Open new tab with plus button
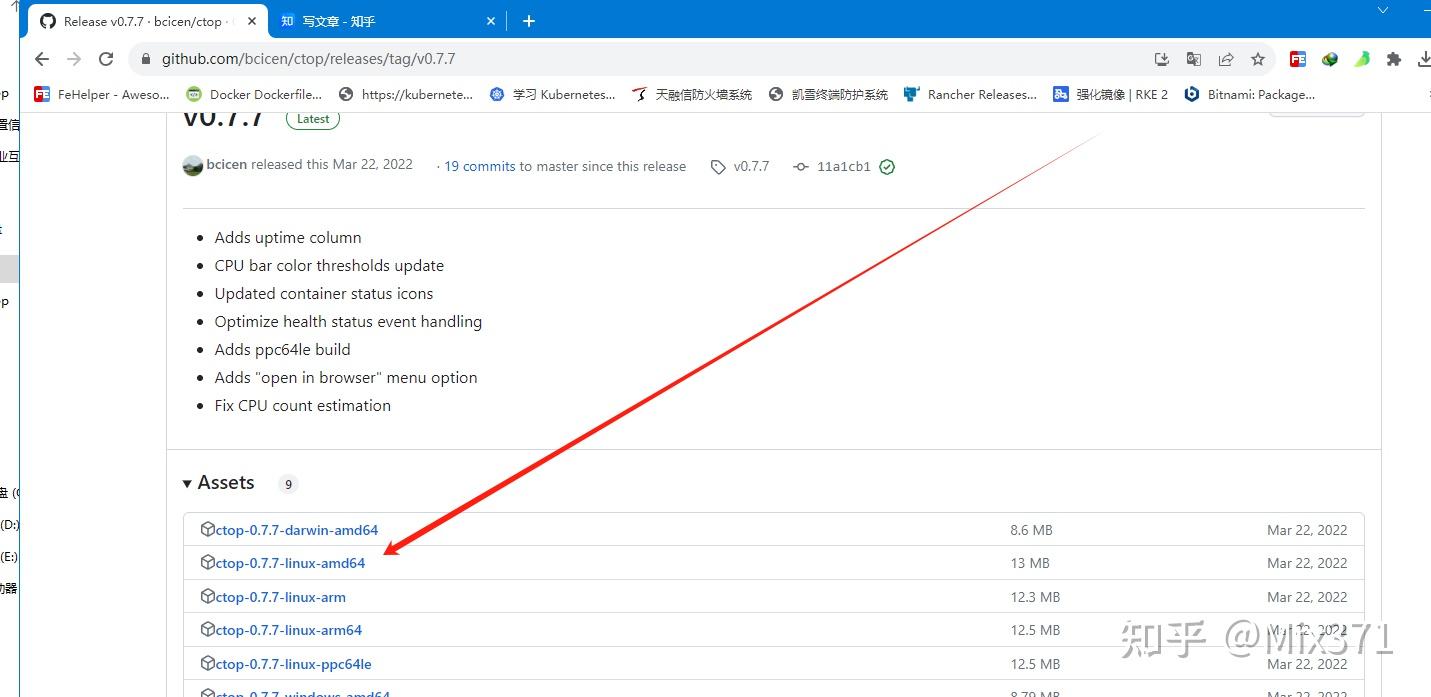Image resolution: width=1431 pixels, height=697 pixels. [x=529, y=21]
